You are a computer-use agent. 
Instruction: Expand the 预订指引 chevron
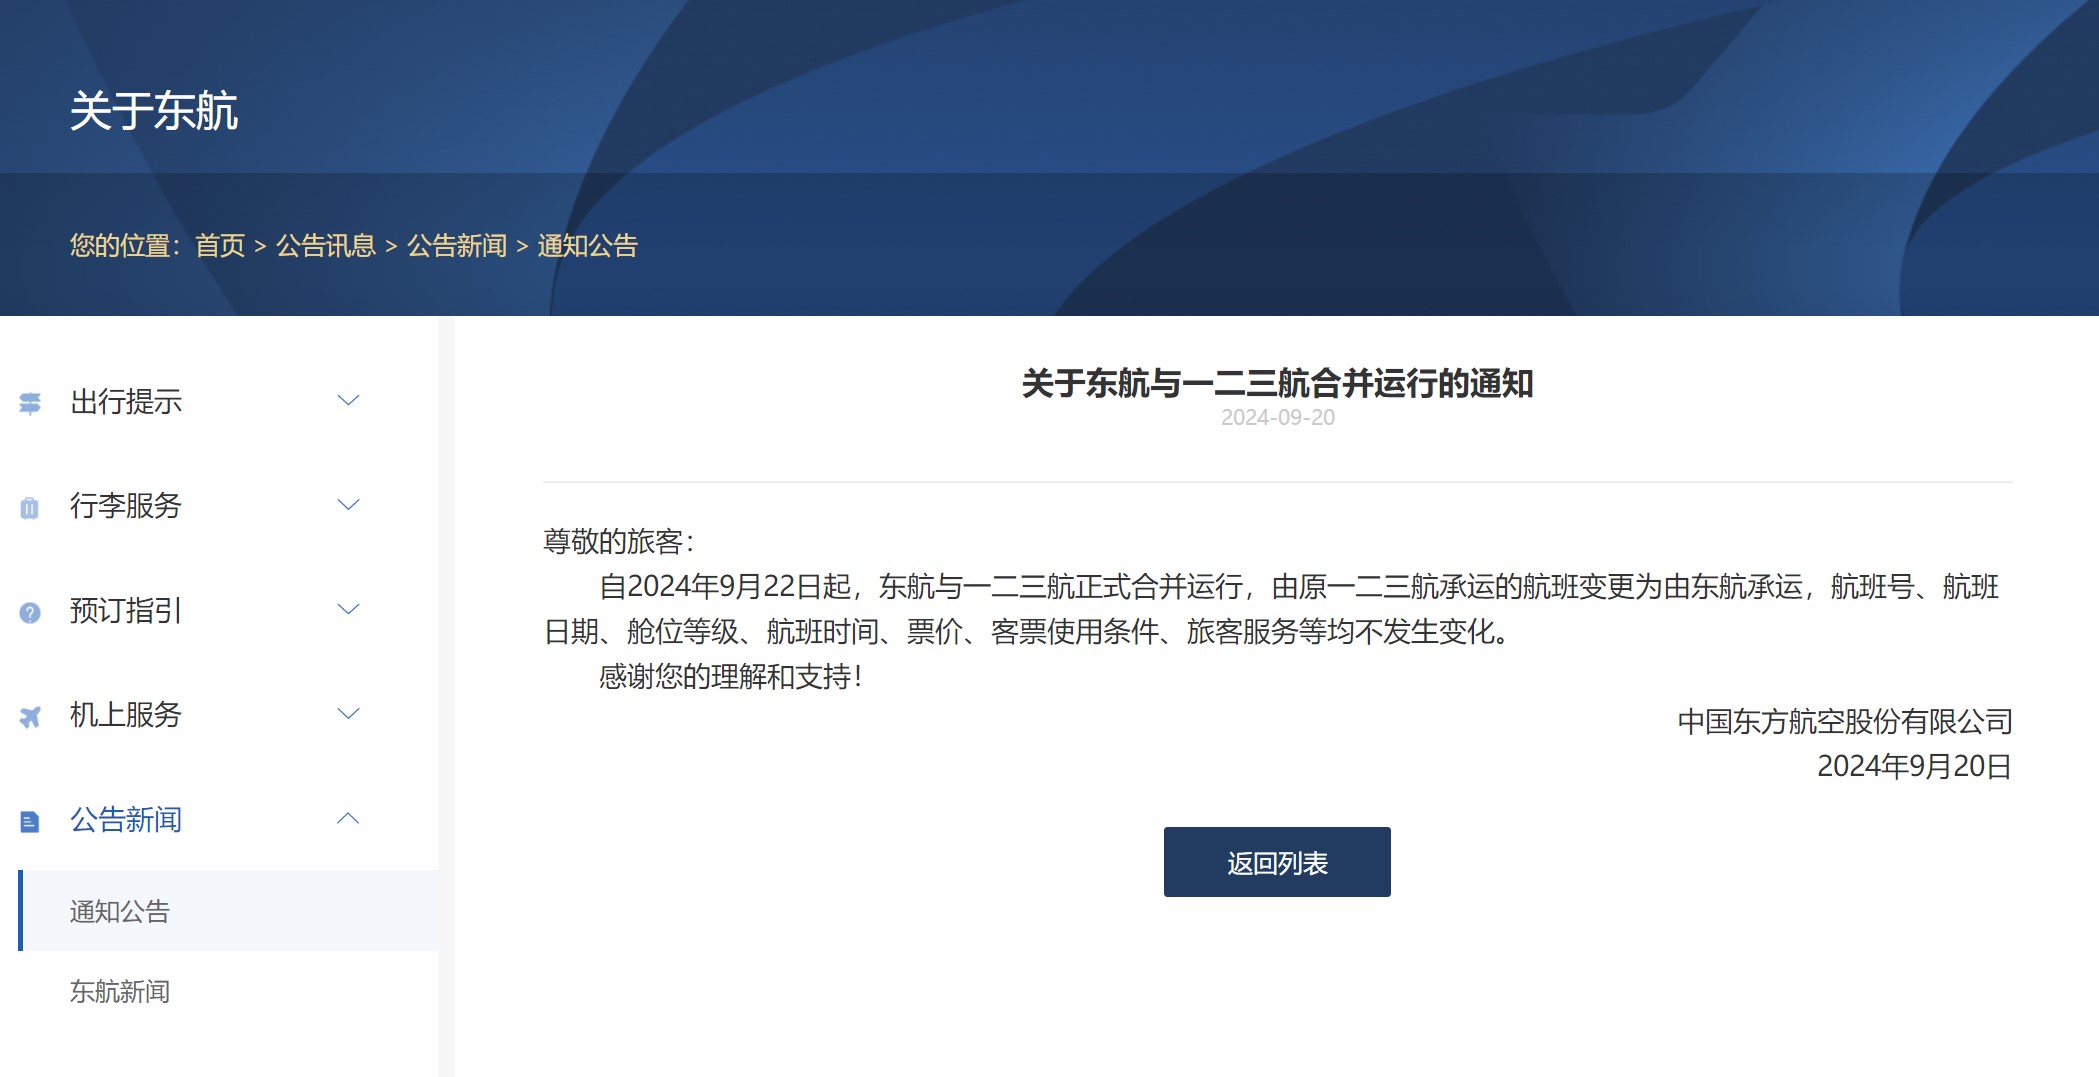pos(348,609)
